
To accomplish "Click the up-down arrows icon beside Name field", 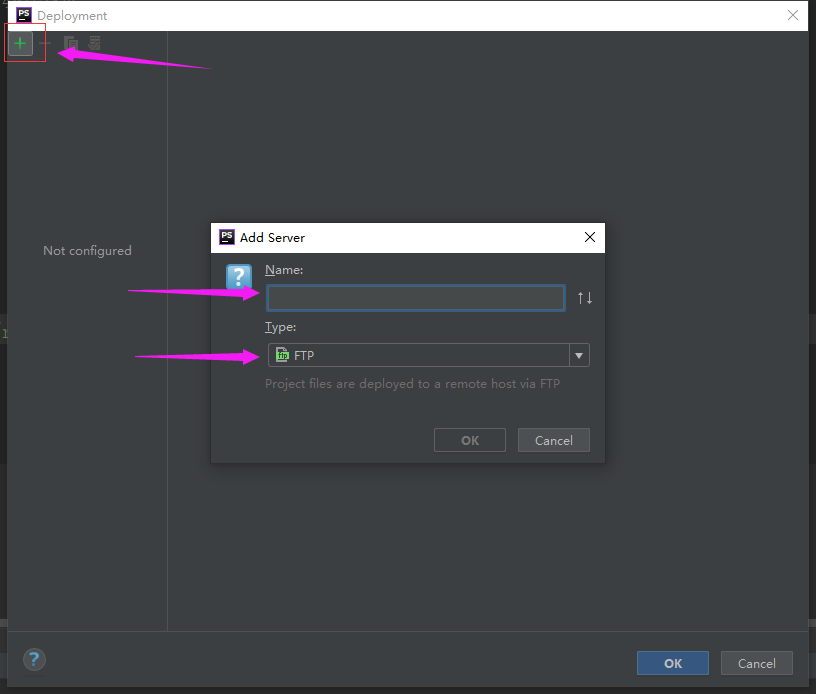I will point(585,298).
